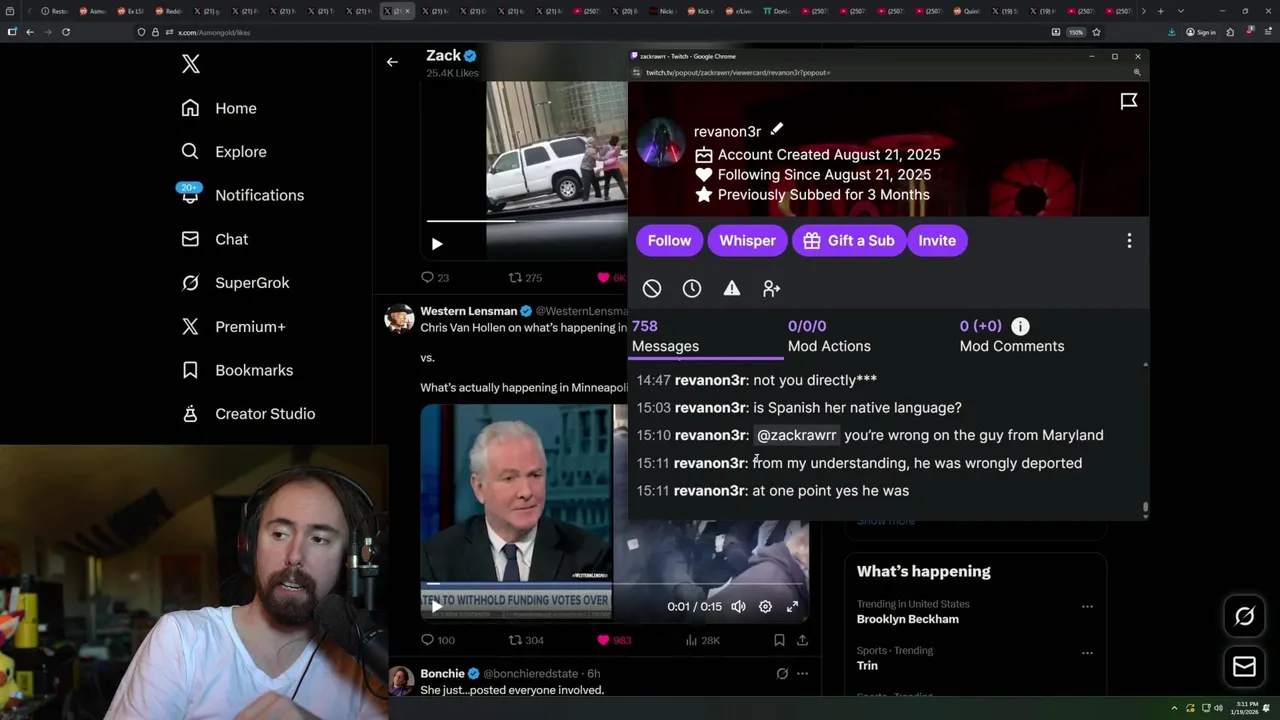
Task: Open options for Trin trend
Action: (1087, 653)
